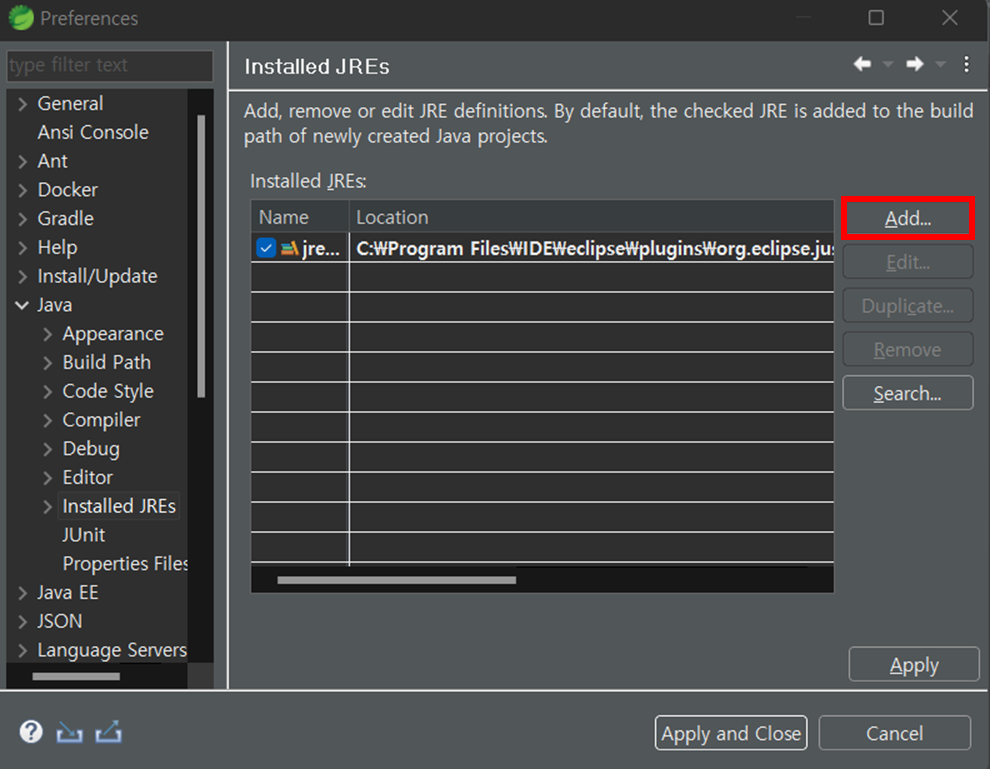Select the JUnit preference page
Screen dimensions: 990x769
84,535
